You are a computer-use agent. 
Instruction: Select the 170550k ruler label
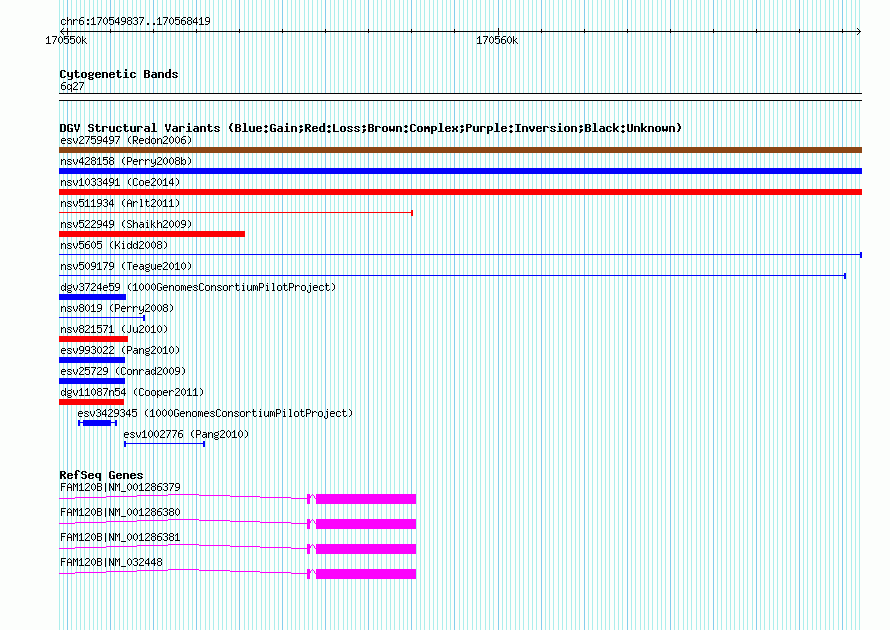(66, 41)
